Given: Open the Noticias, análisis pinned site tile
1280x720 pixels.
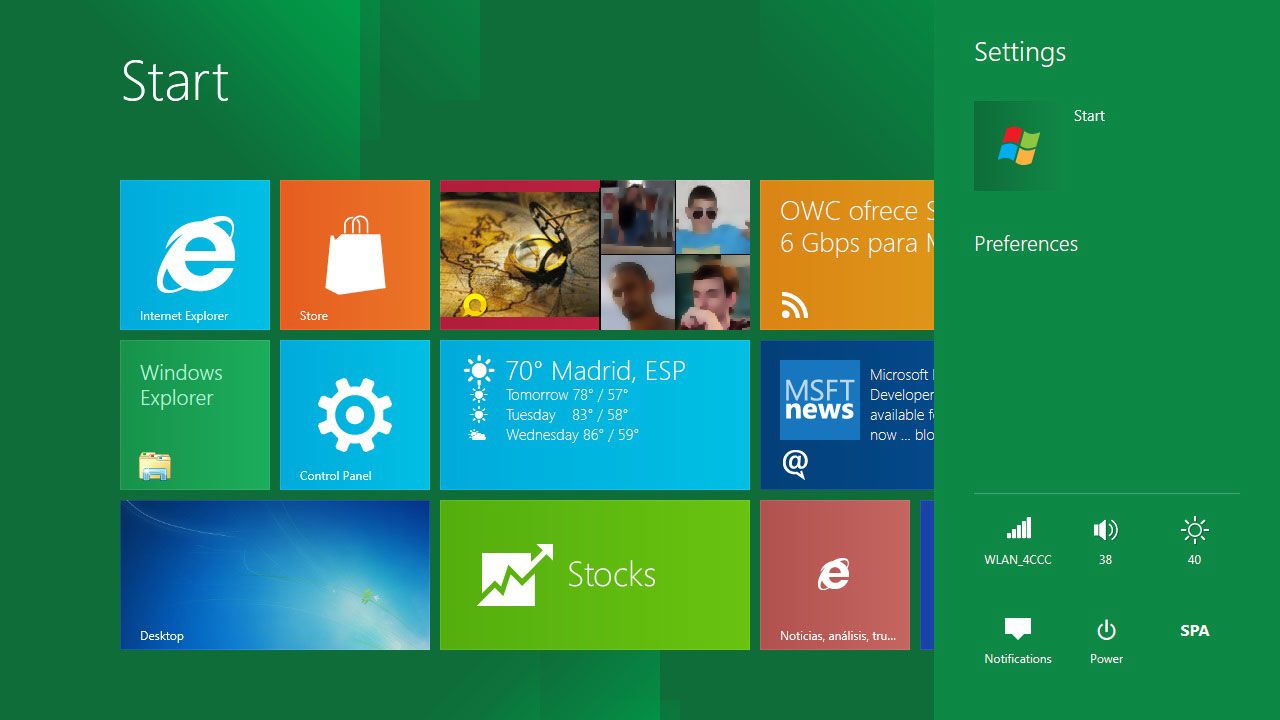Looking at the screenshot, I should point(835,575).
